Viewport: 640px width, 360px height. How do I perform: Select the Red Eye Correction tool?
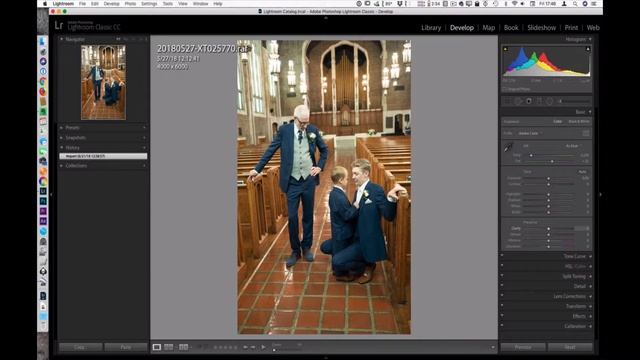pos(529,101)
